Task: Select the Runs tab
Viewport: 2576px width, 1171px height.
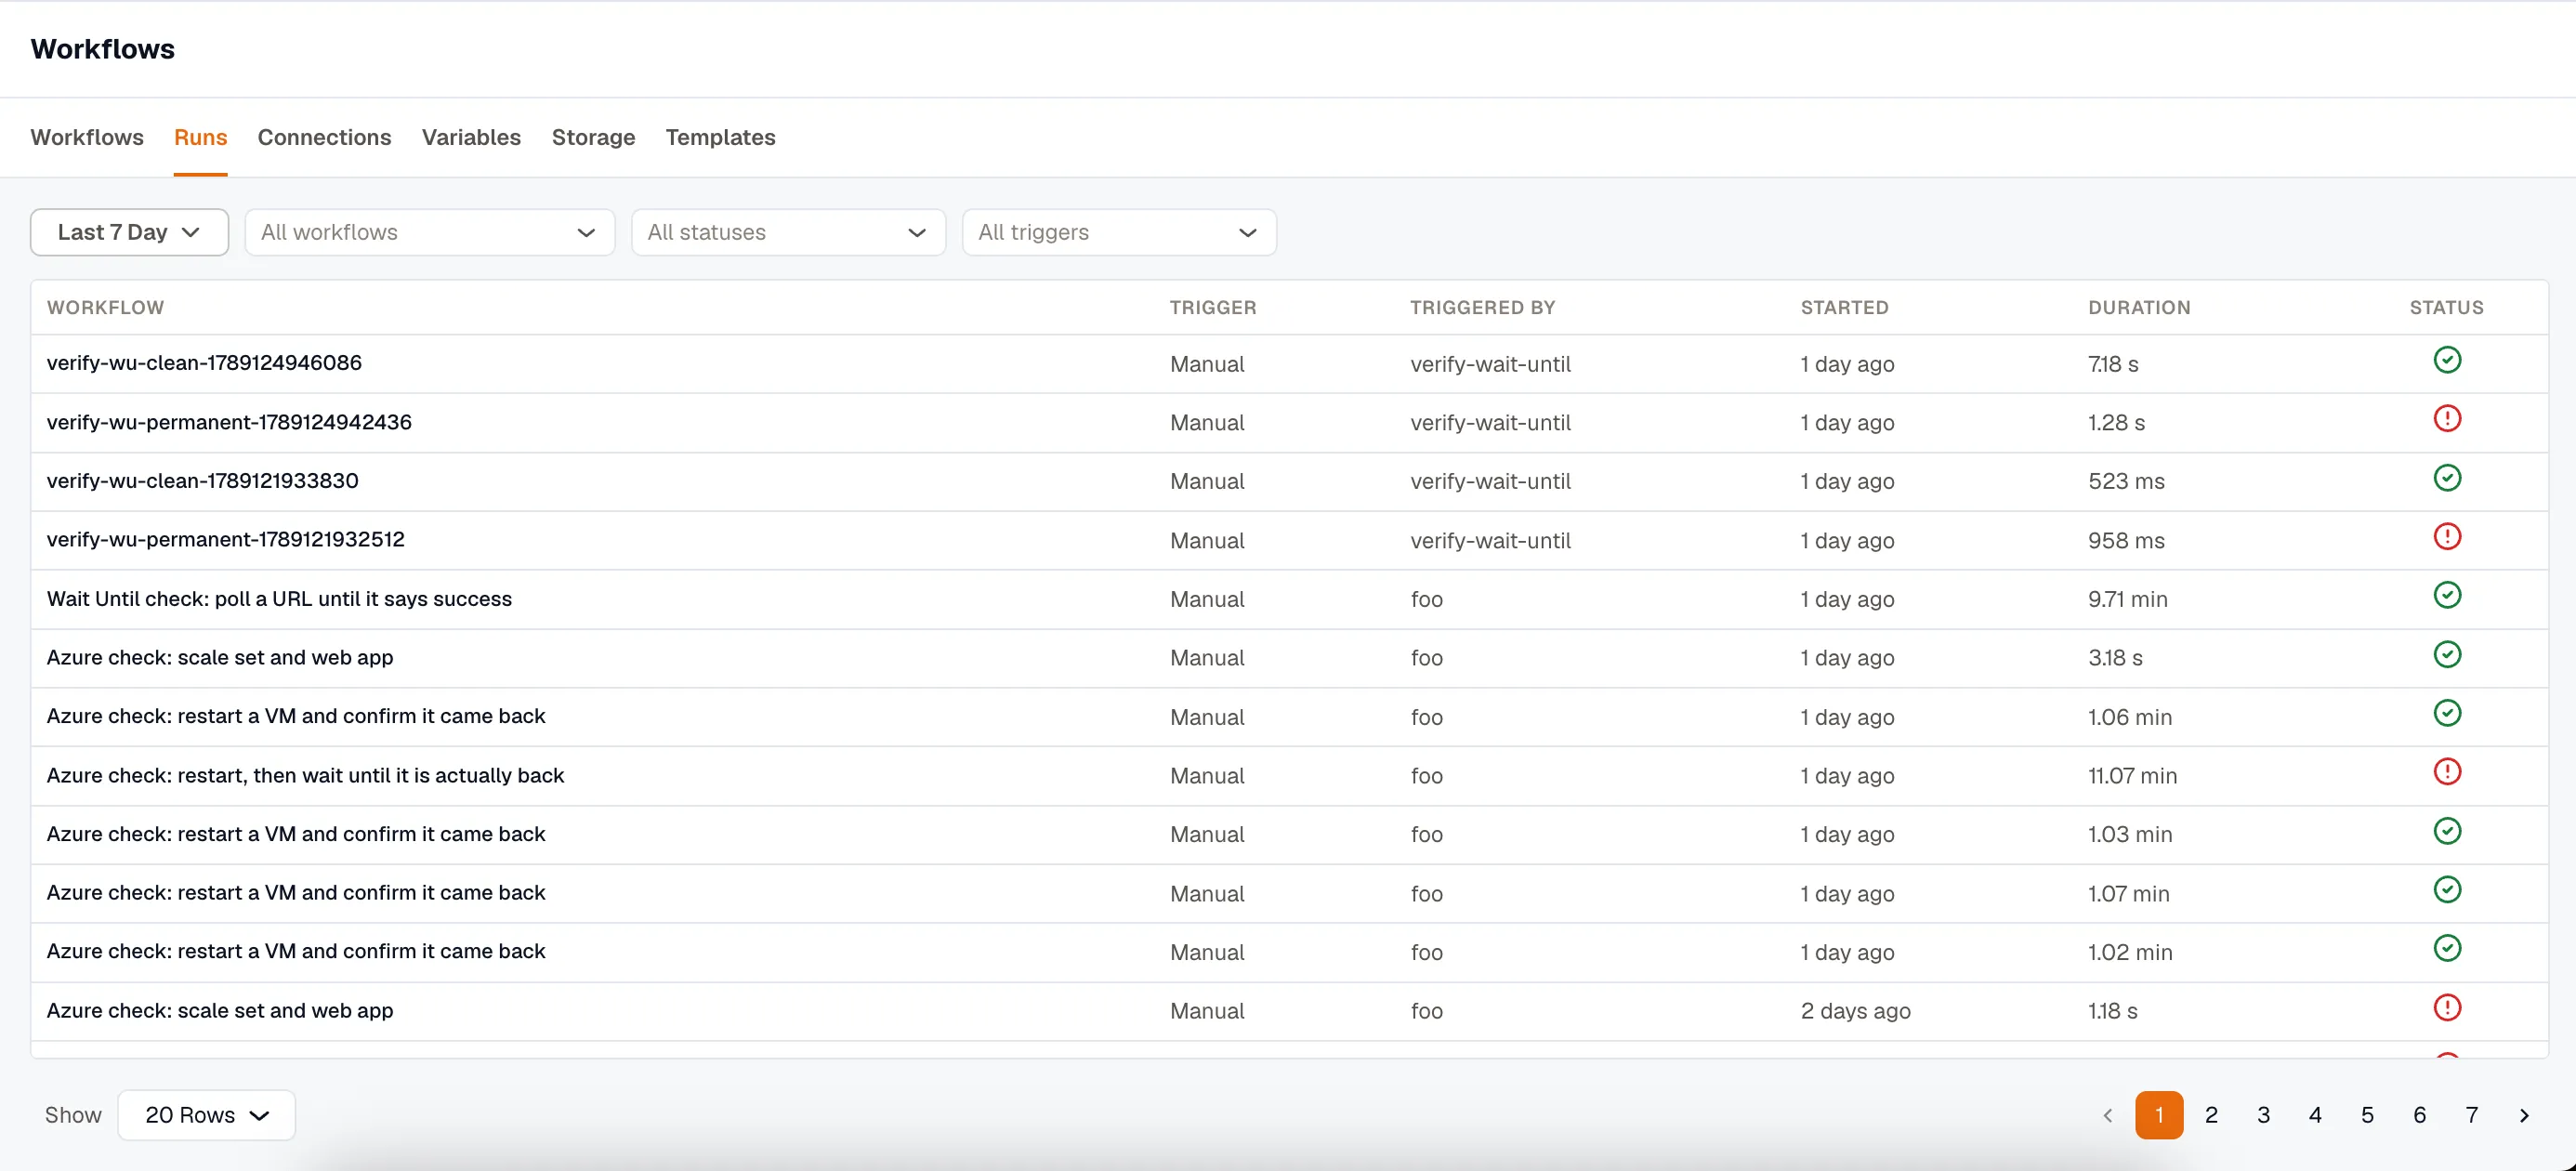Action: pos(200,137)
